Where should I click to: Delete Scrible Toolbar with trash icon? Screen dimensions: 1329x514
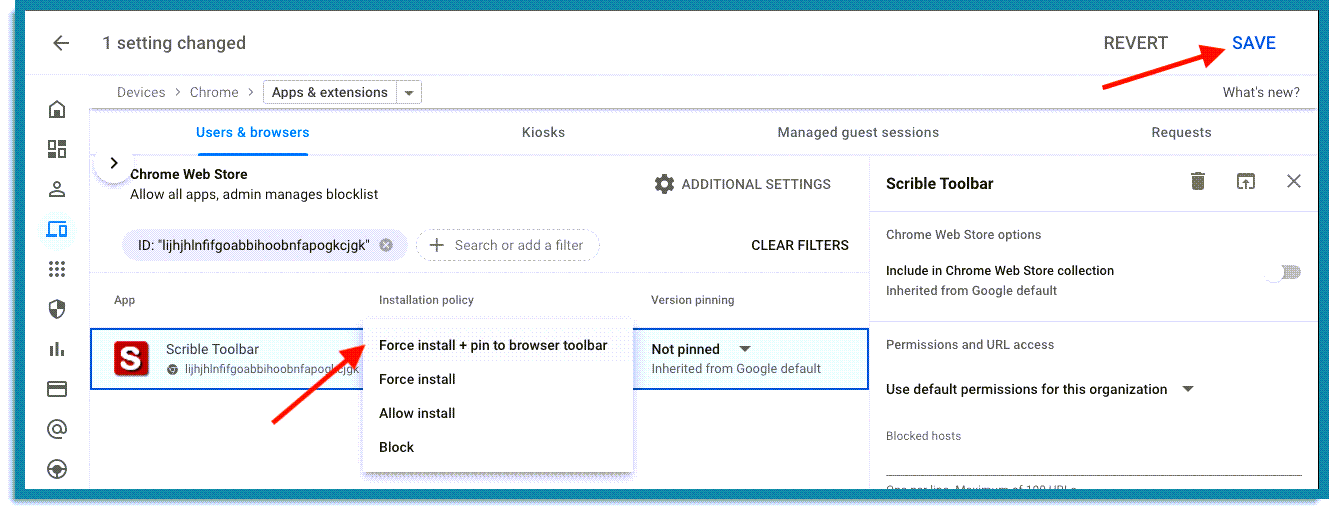tap(1197, 181)
